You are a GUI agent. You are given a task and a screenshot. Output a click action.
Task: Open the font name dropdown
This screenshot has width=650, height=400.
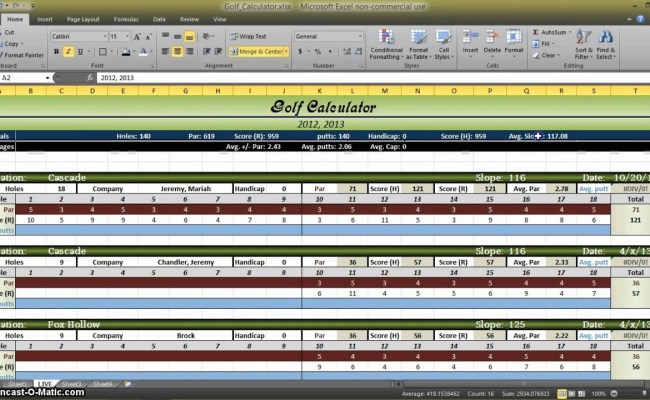coord(104,36)
